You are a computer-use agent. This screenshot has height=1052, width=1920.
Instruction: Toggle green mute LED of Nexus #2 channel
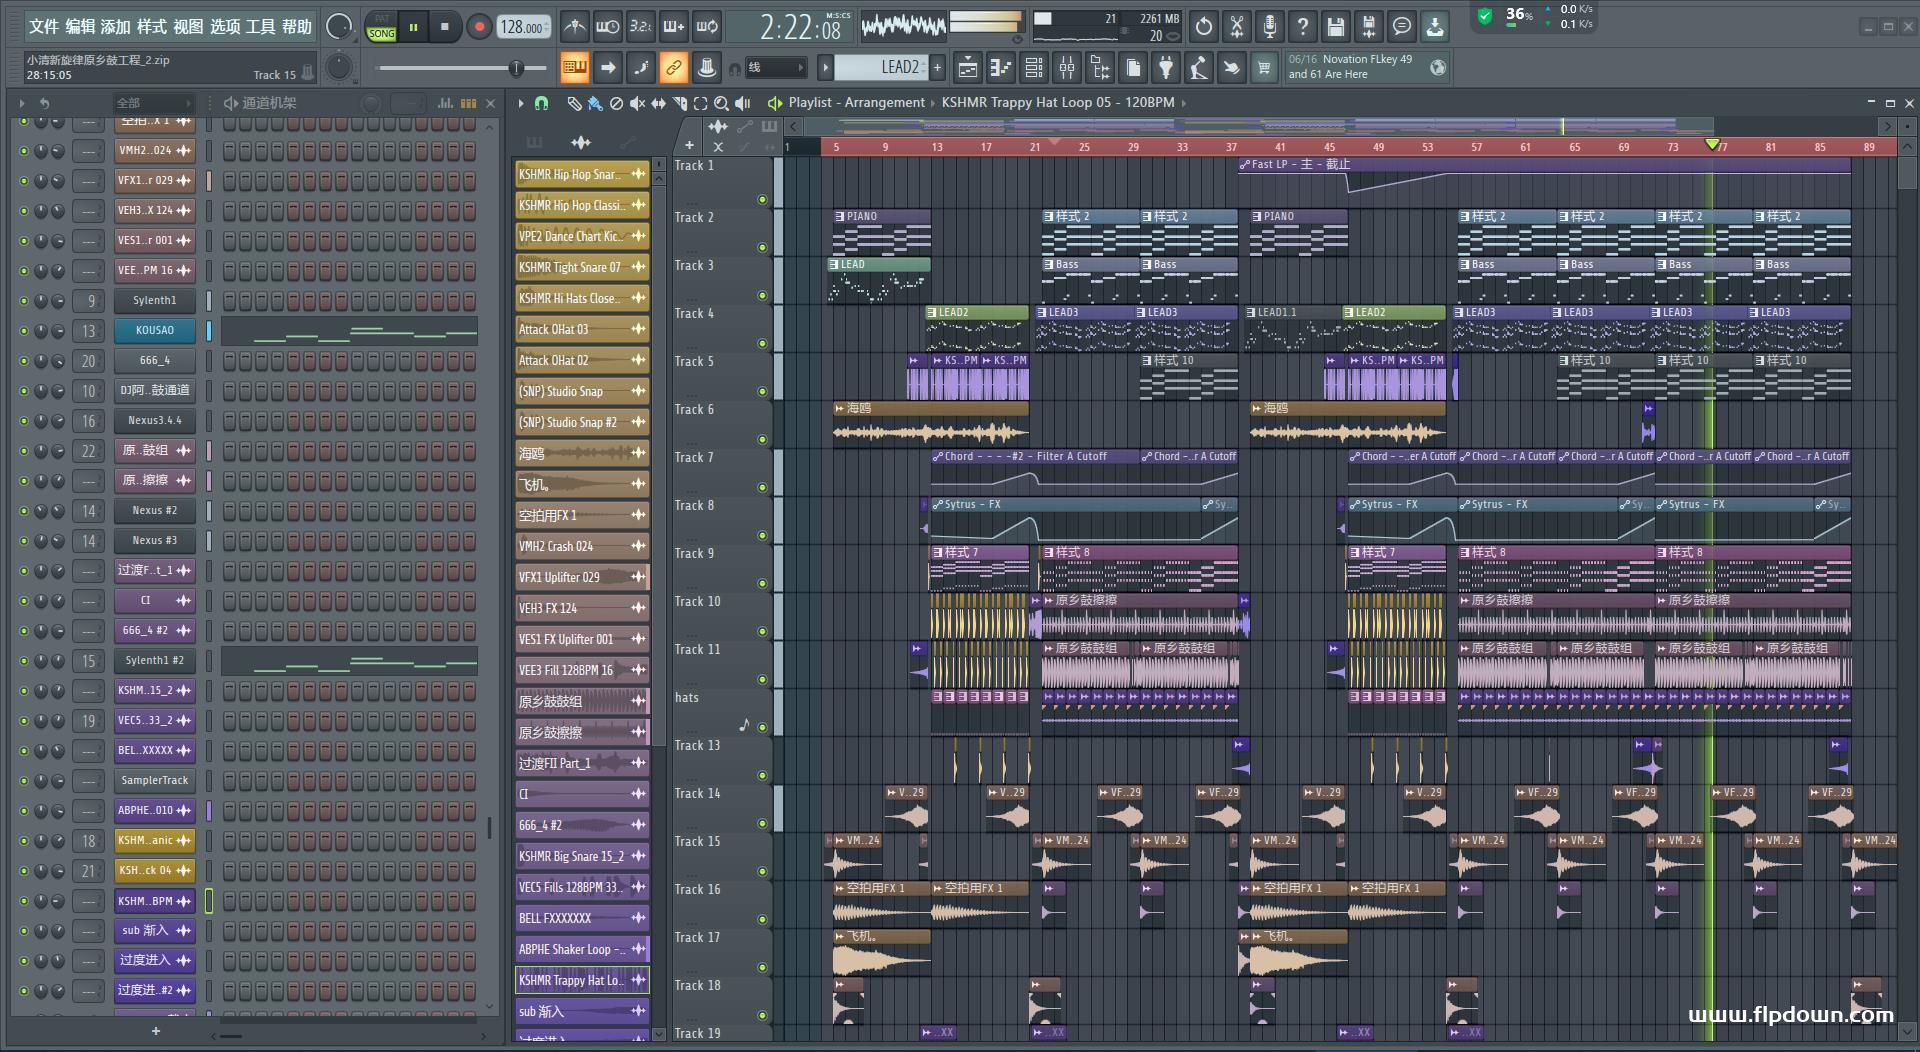pos(23,511)
